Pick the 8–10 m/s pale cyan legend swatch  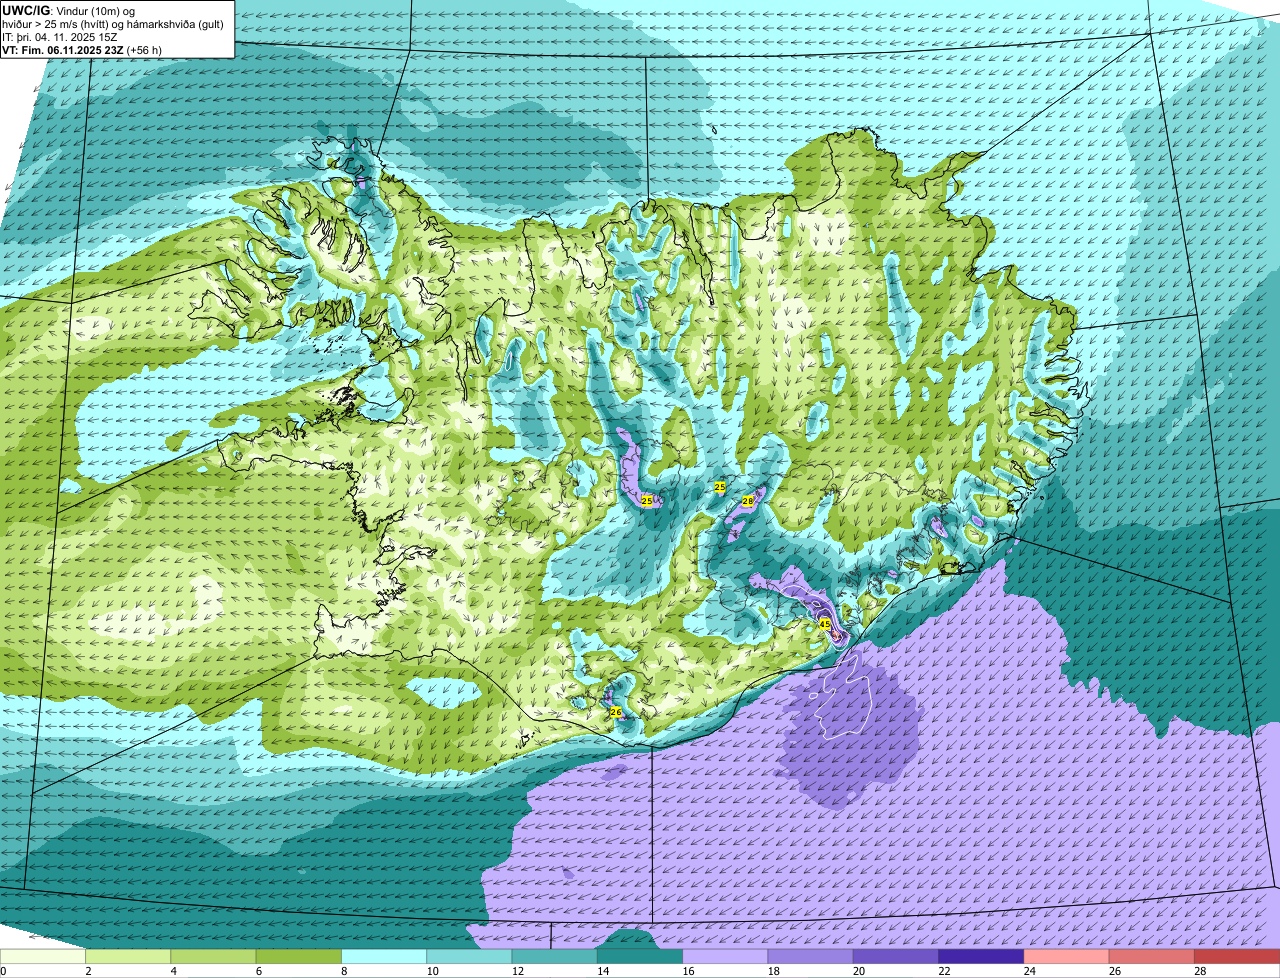coord(384,957)
